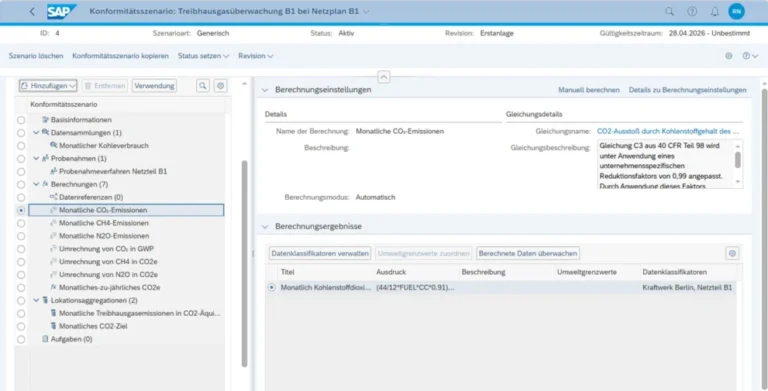Open results table settings gear
This screenshot has width=768, height=391.
(732, 253)
